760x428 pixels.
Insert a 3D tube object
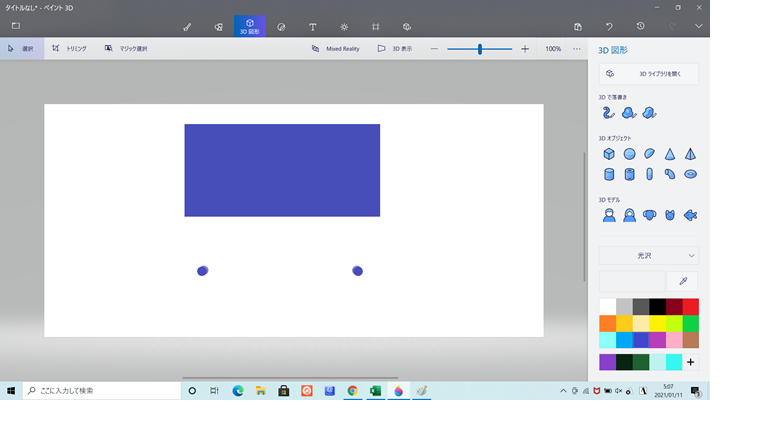pos(629,174)
